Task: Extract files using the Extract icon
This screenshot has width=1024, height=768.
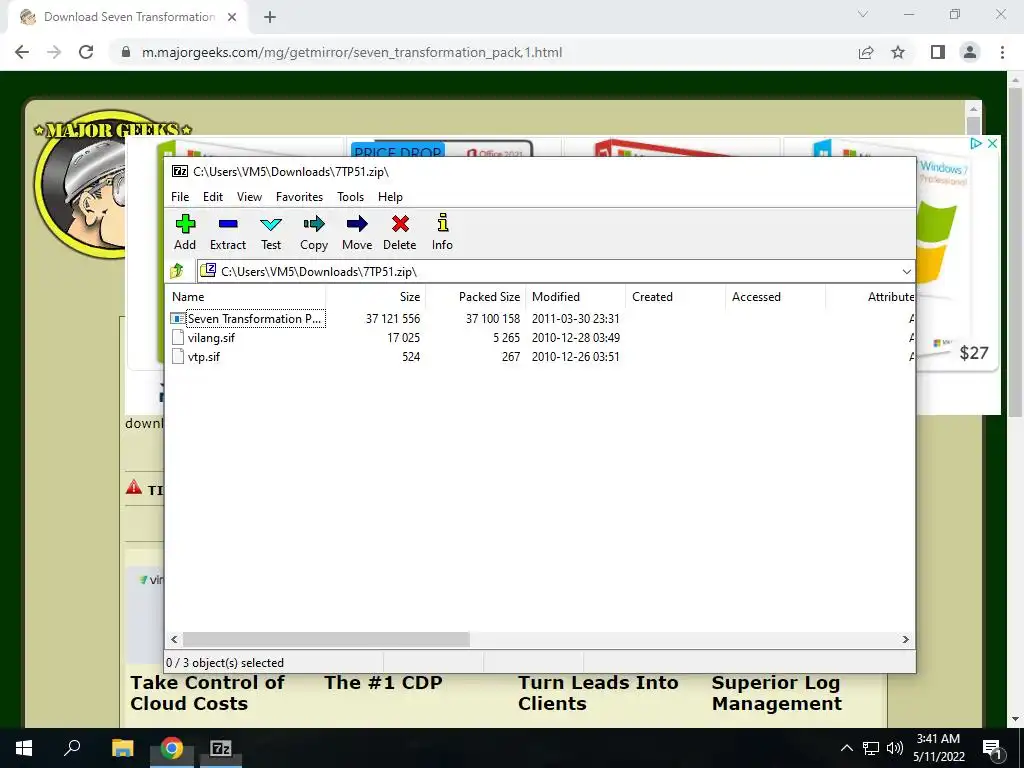Action: click(228, 232)
